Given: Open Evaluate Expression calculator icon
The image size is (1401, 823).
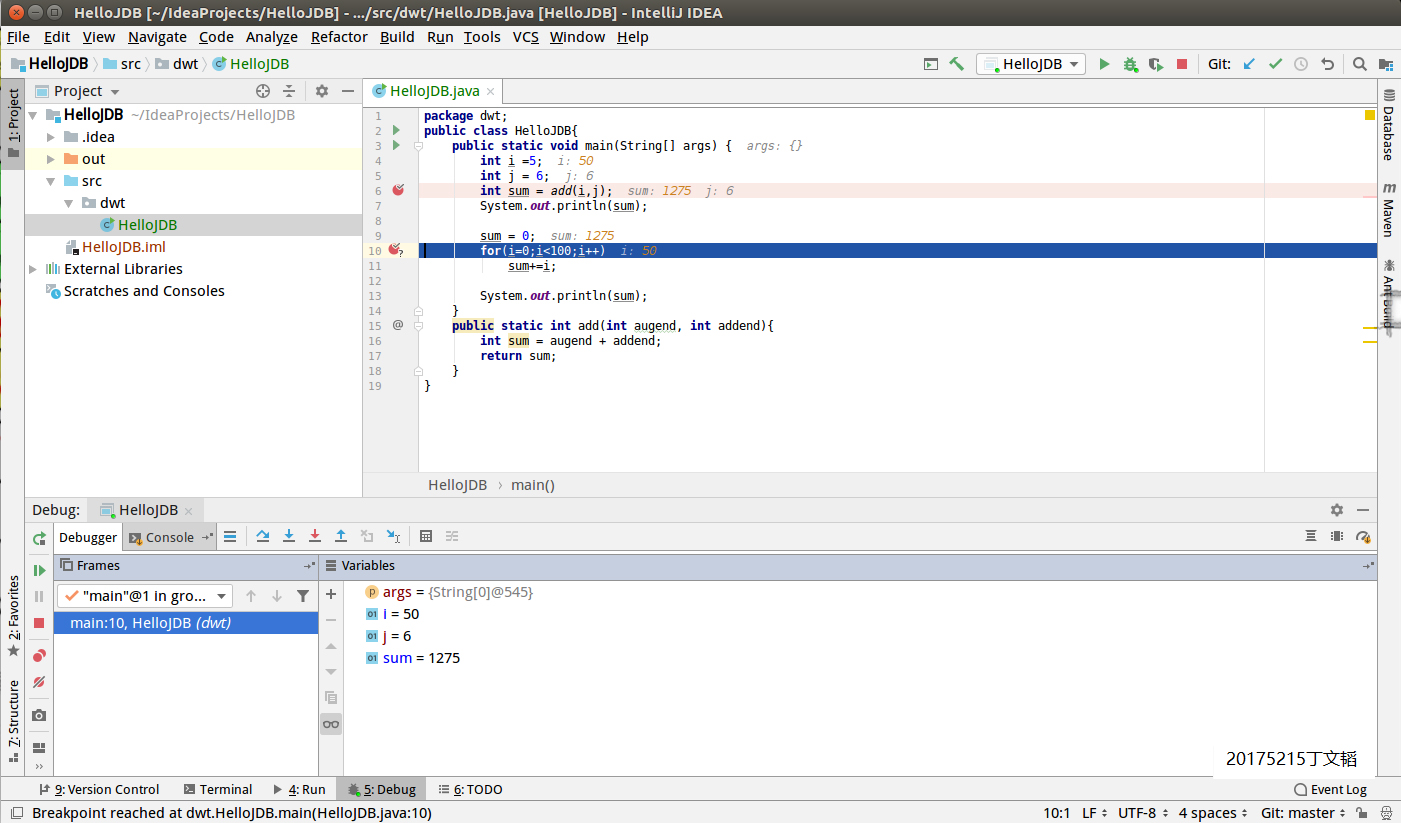Looking at the screenshot, I should (x=426, y=536).
